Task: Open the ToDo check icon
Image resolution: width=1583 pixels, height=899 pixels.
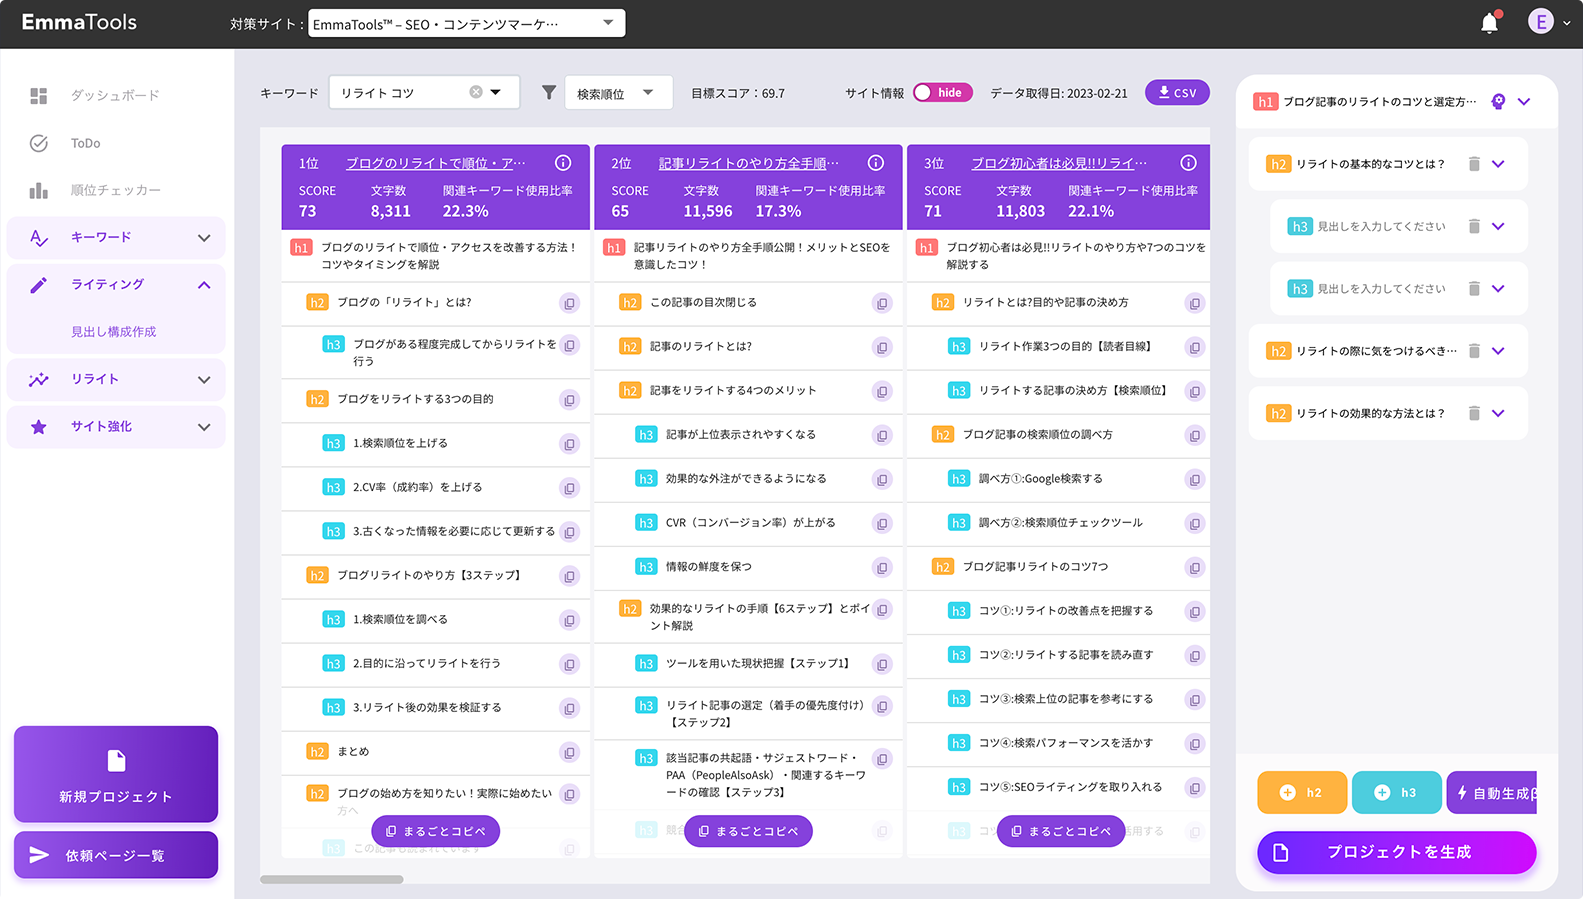Action: [39, 143]
